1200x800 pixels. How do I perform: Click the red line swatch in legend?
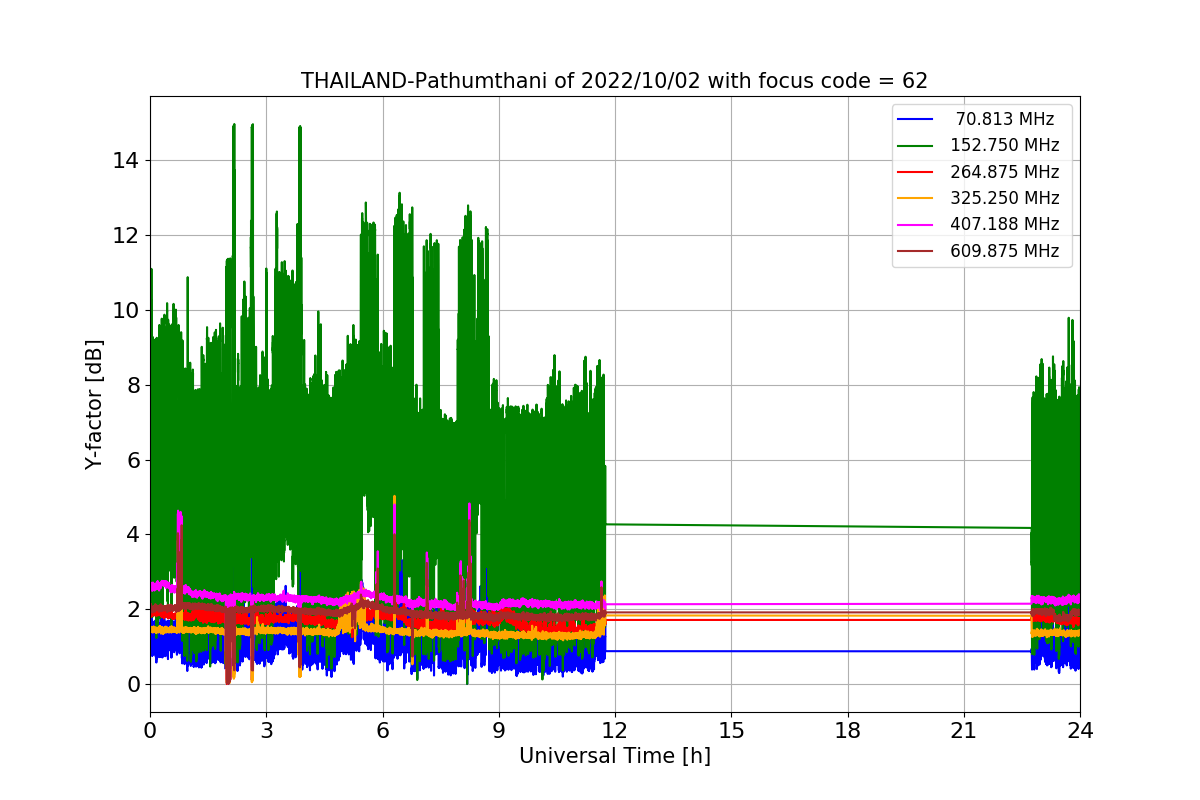915,172
